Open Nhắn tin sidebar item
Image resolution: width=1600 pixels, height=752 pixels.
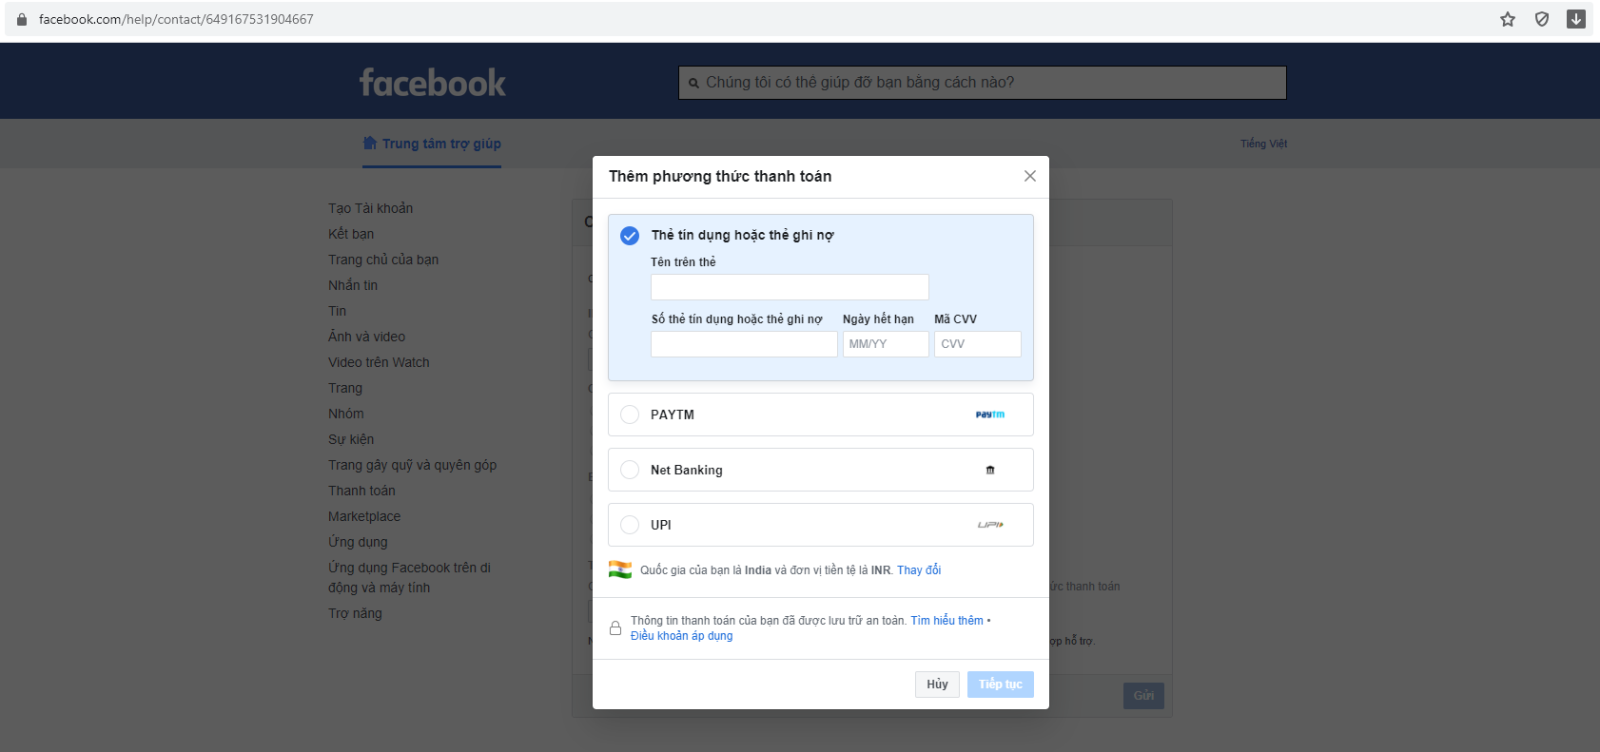click(x=353, y=285)
